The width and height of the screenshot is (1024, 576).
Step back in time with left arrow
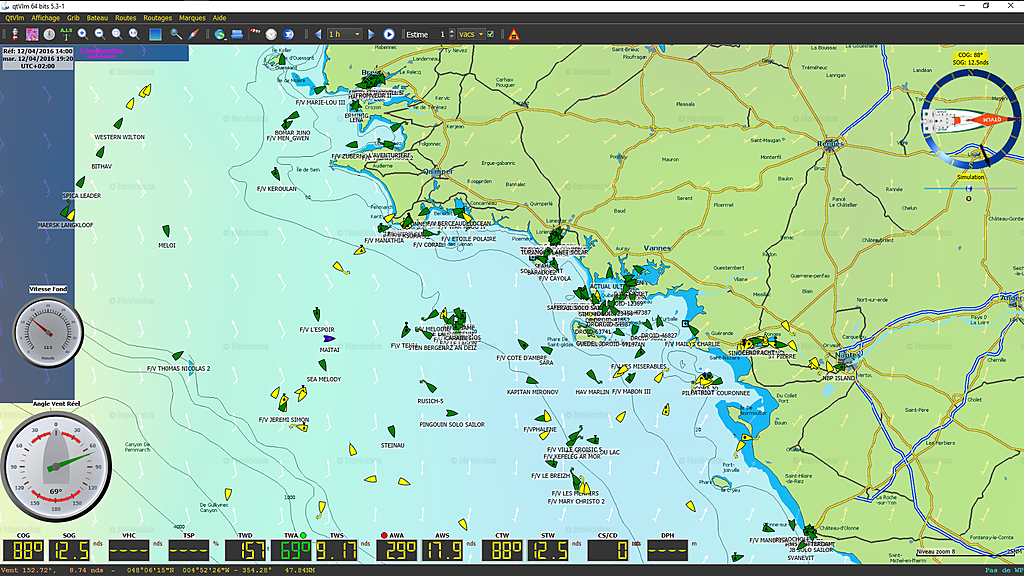[318, 34]
